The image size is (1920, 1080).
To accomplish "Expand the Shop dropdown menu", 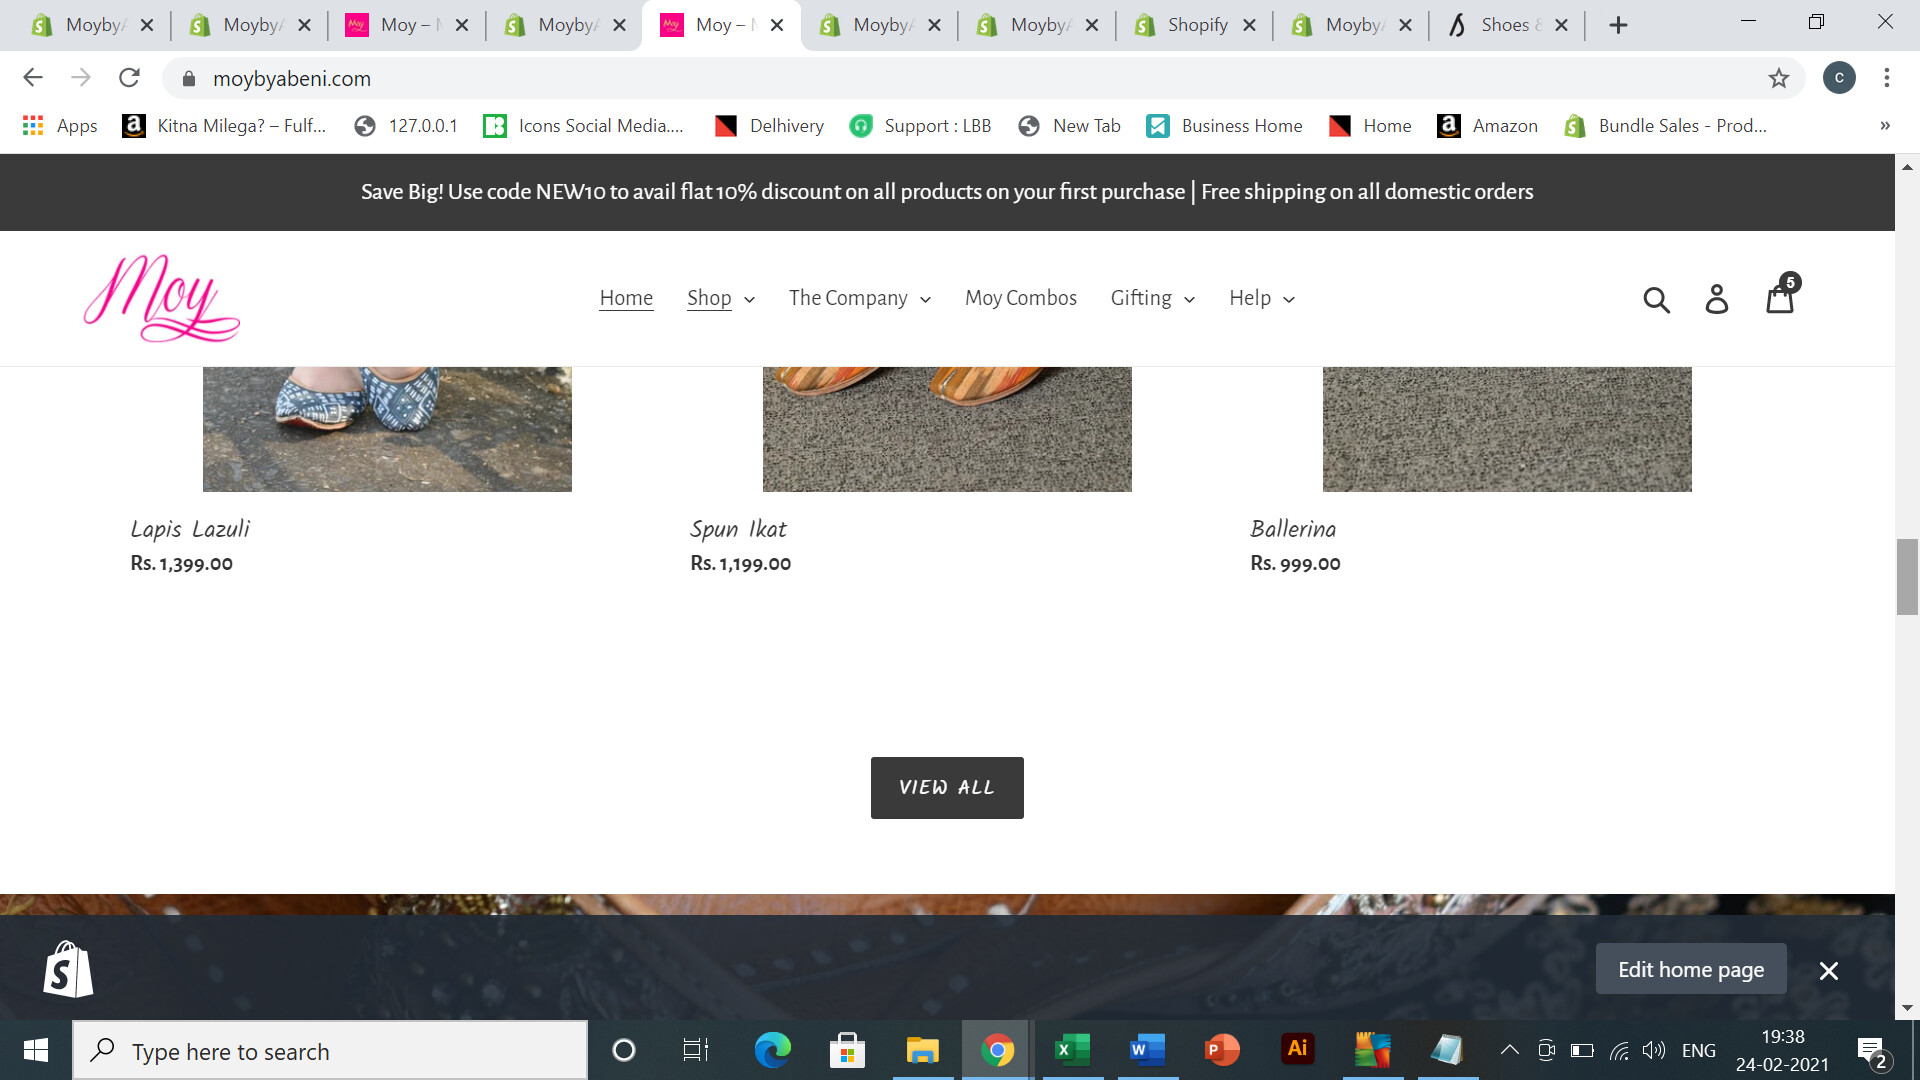I will (720, 298).
